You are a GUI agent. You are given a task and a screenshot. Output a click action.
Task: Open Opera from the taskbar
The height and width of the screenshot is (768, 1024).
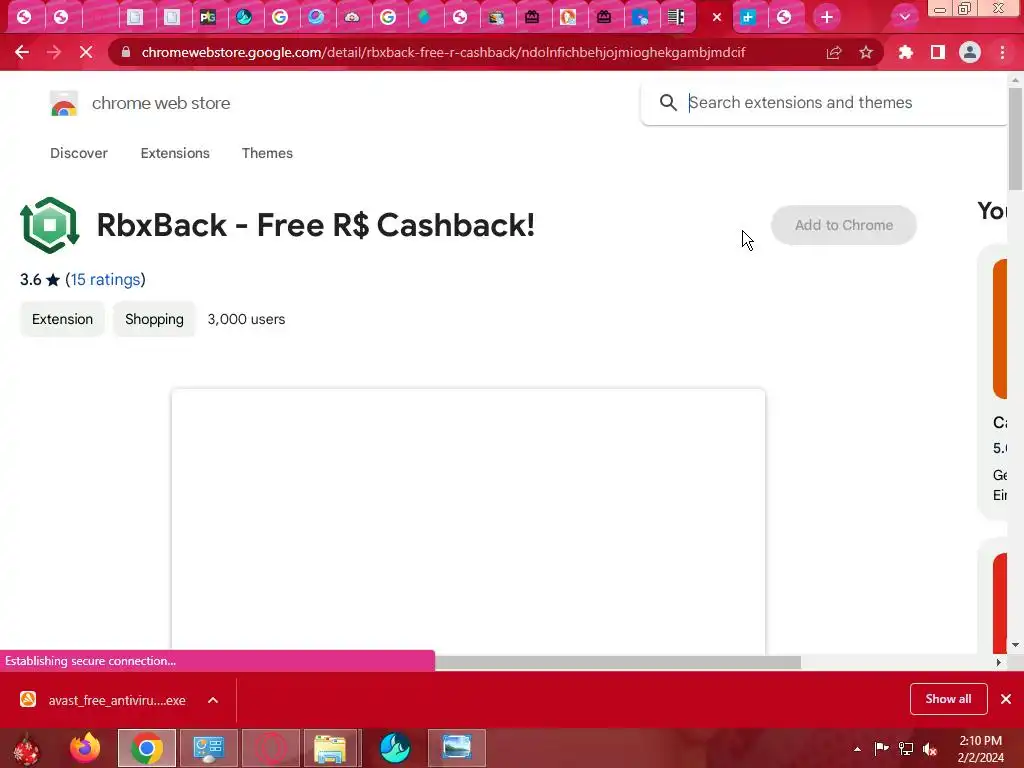(x=270, y=748)
